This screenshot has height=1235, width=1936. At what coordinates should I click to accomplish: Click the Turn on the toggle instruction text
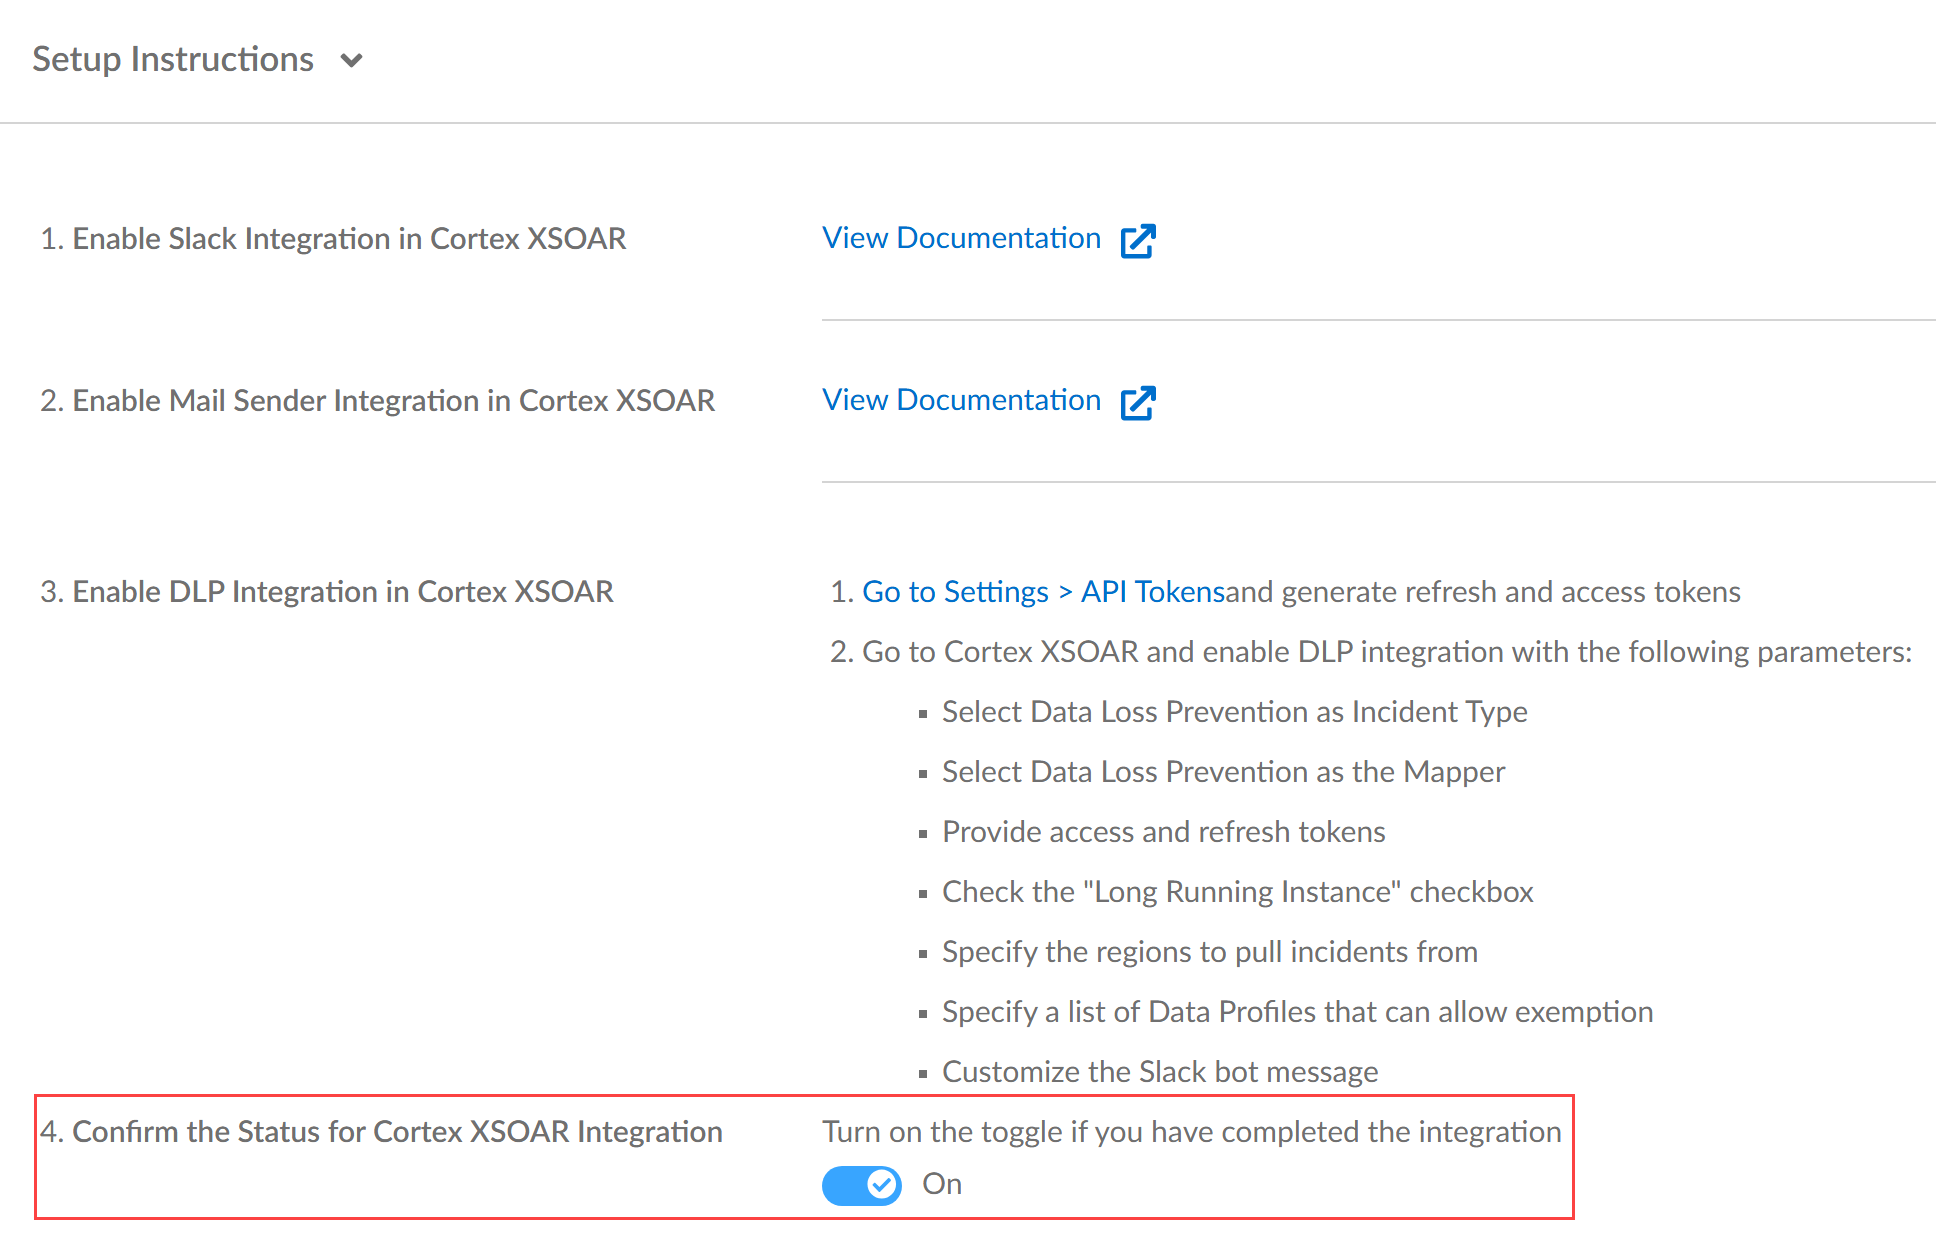tap(1191, 1132)
